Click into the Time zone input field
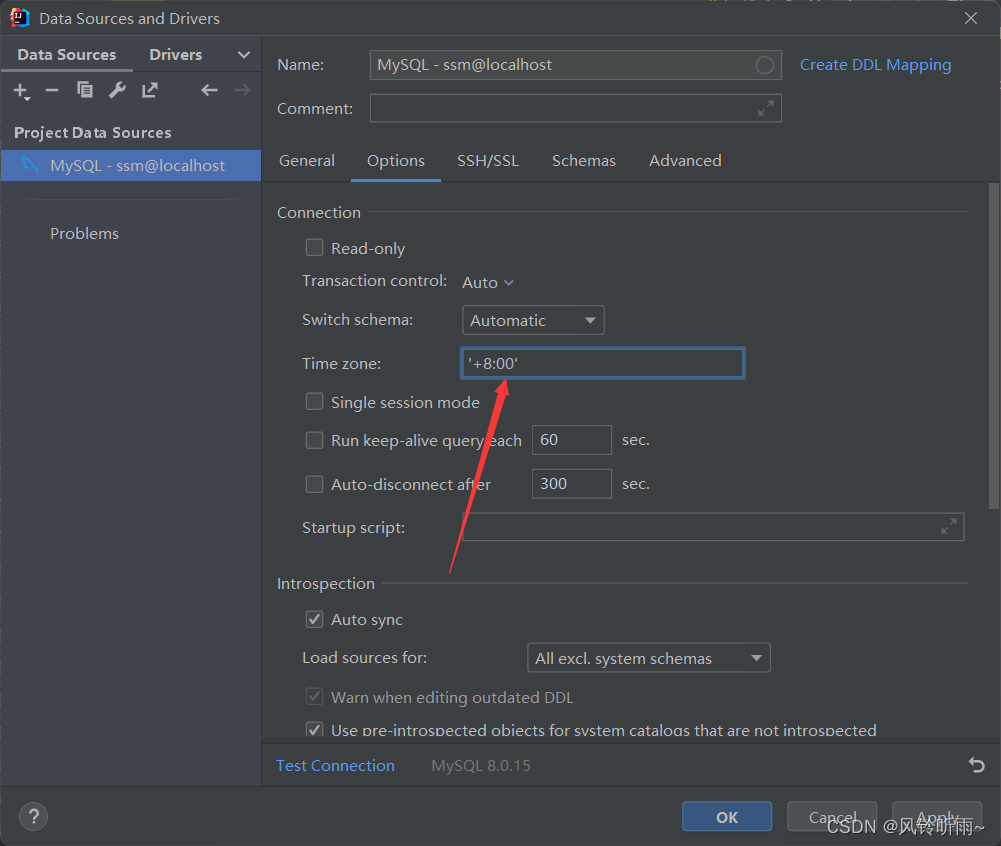 point(620,363)
